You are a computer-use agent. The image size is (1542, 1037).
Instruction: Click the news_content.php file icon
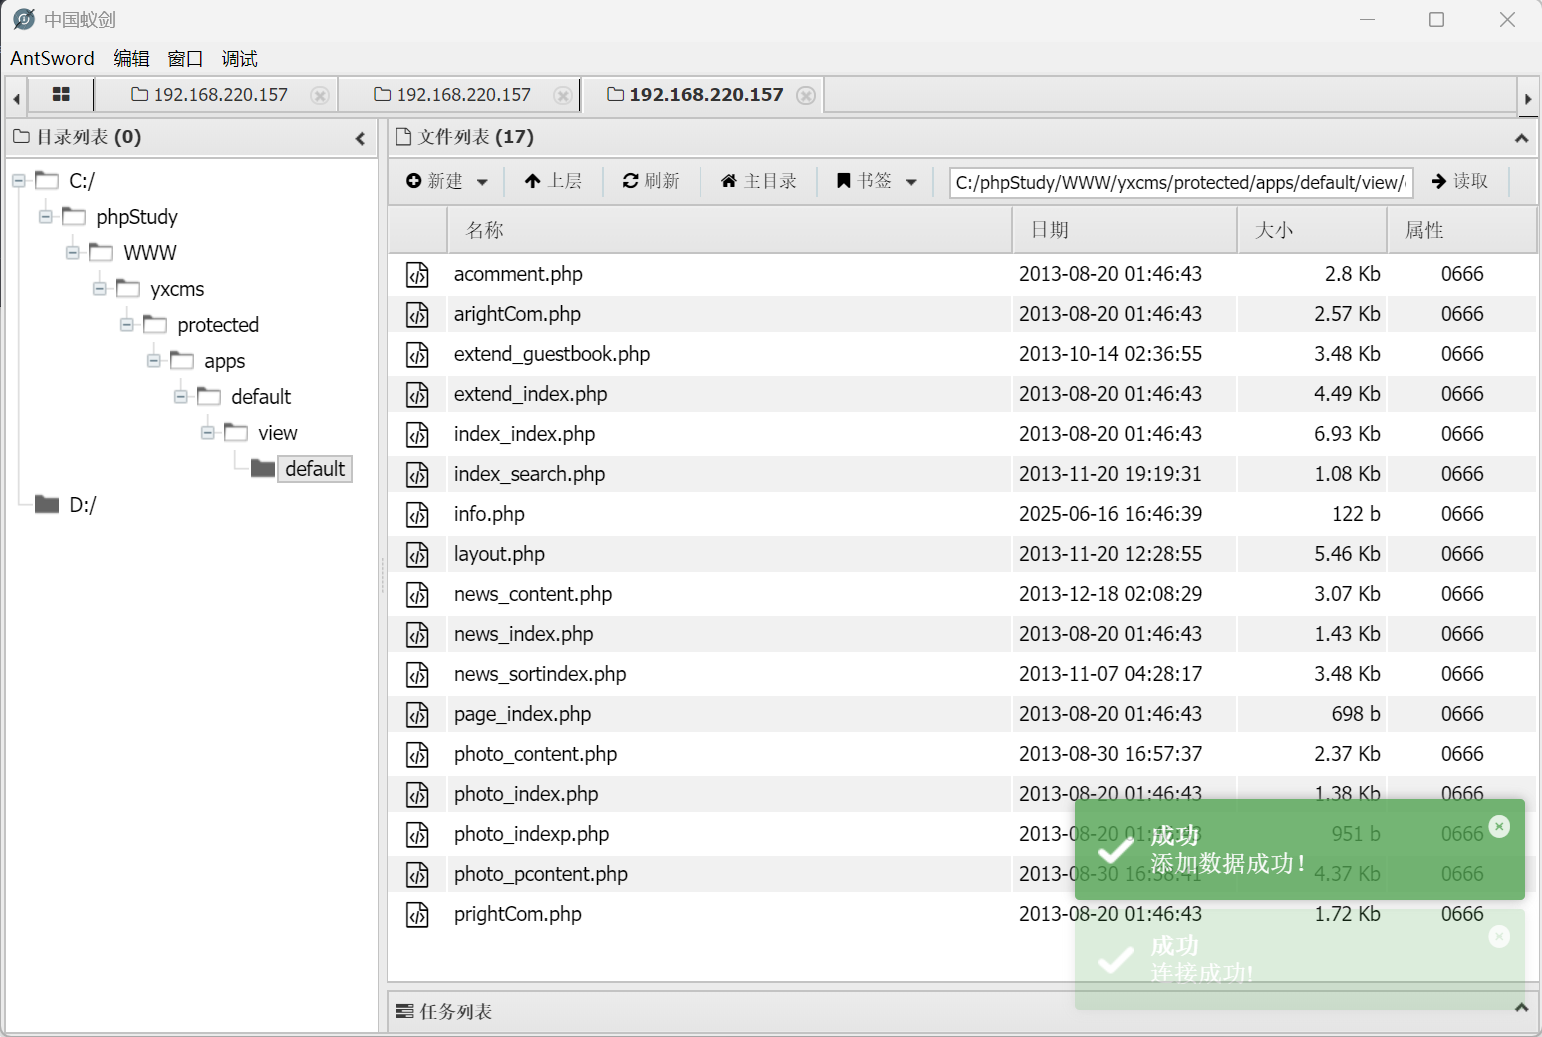coord(417,594)
